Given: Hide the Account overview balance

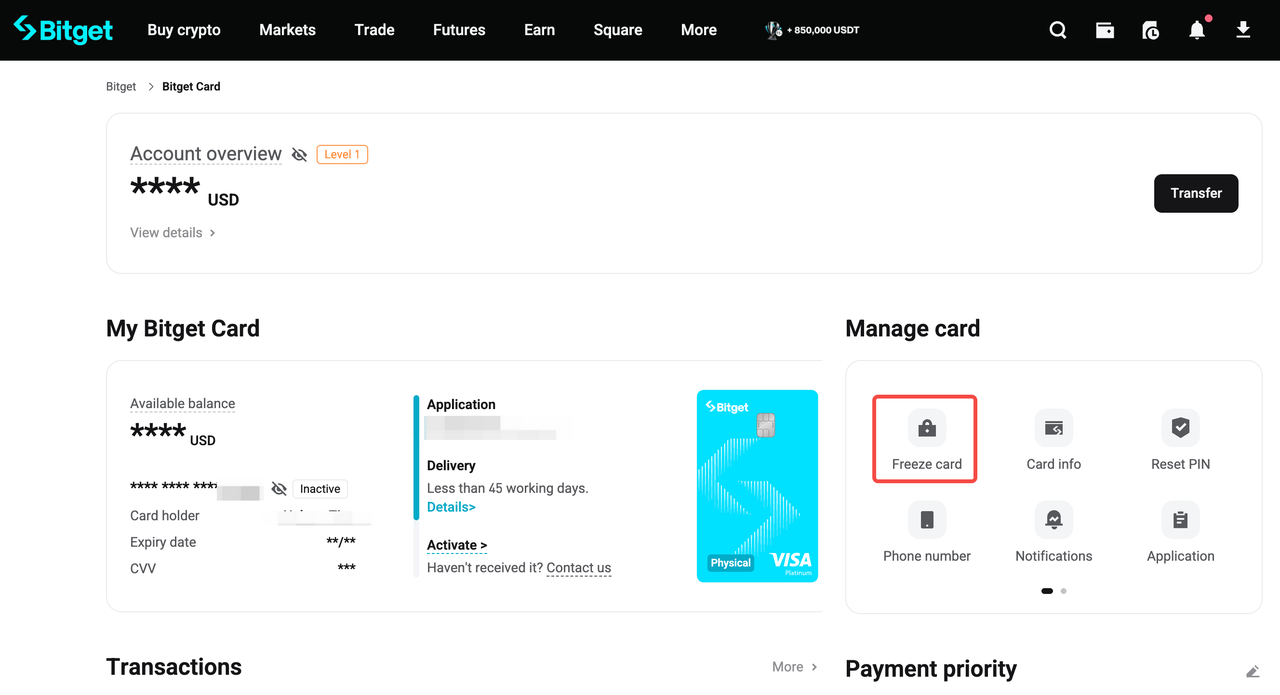Looking at the screenshot, I should [x=299, y=154].
